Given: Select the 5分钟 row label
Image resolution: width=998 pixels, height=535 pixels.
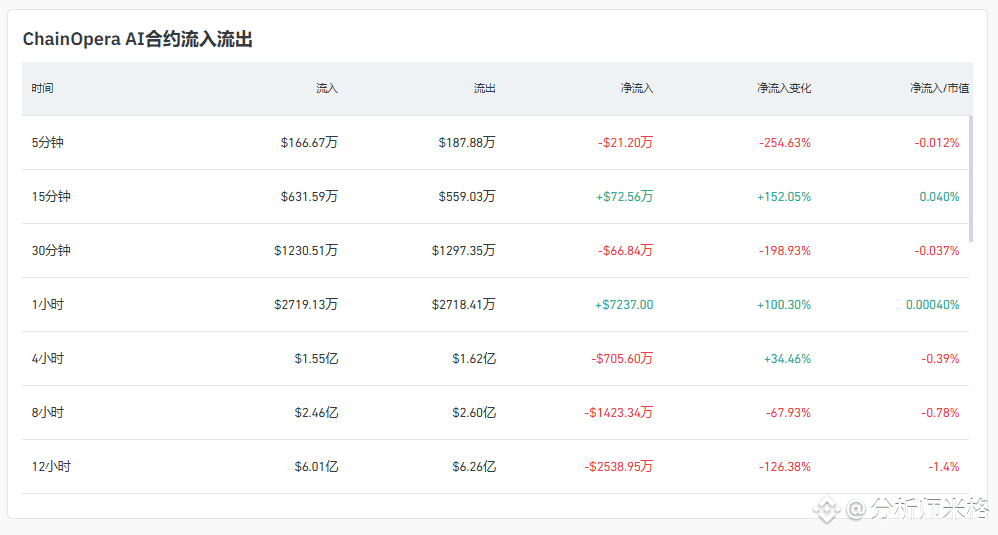Looking at the screenshot, I should [47, 143].
